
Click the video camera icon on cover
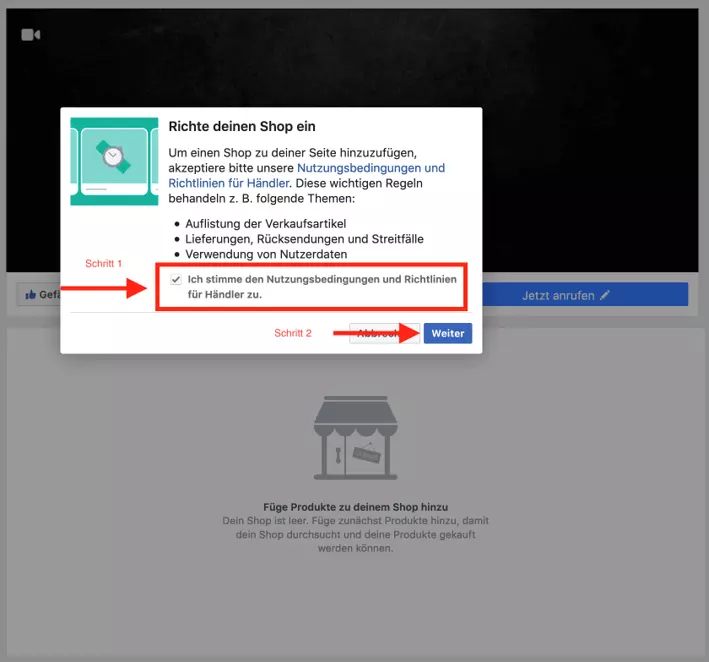pos(31,35)
